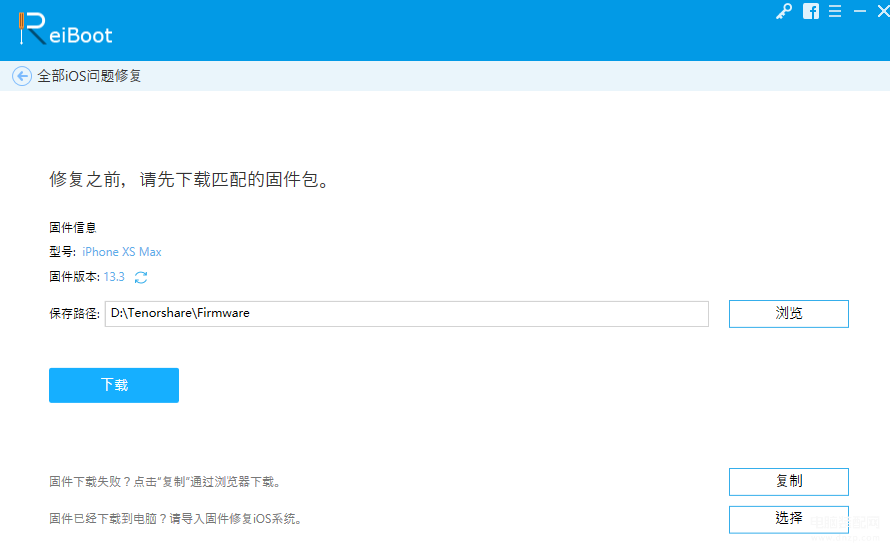Click the 固件已经下载到电脑 hint text
Screen dimensions: 890x551
coord(175,519)
